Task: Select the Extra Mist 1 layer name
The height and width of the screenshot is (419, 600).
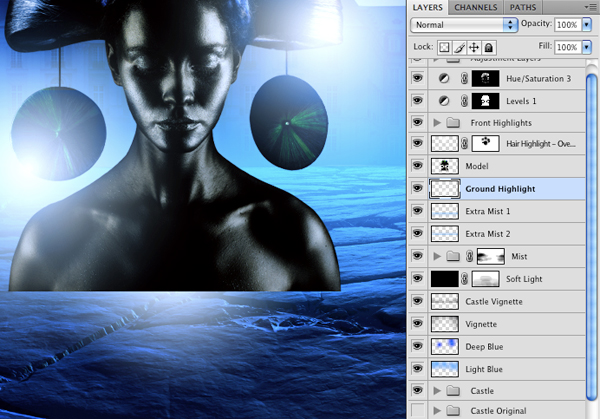Action: tap(488, 211)
